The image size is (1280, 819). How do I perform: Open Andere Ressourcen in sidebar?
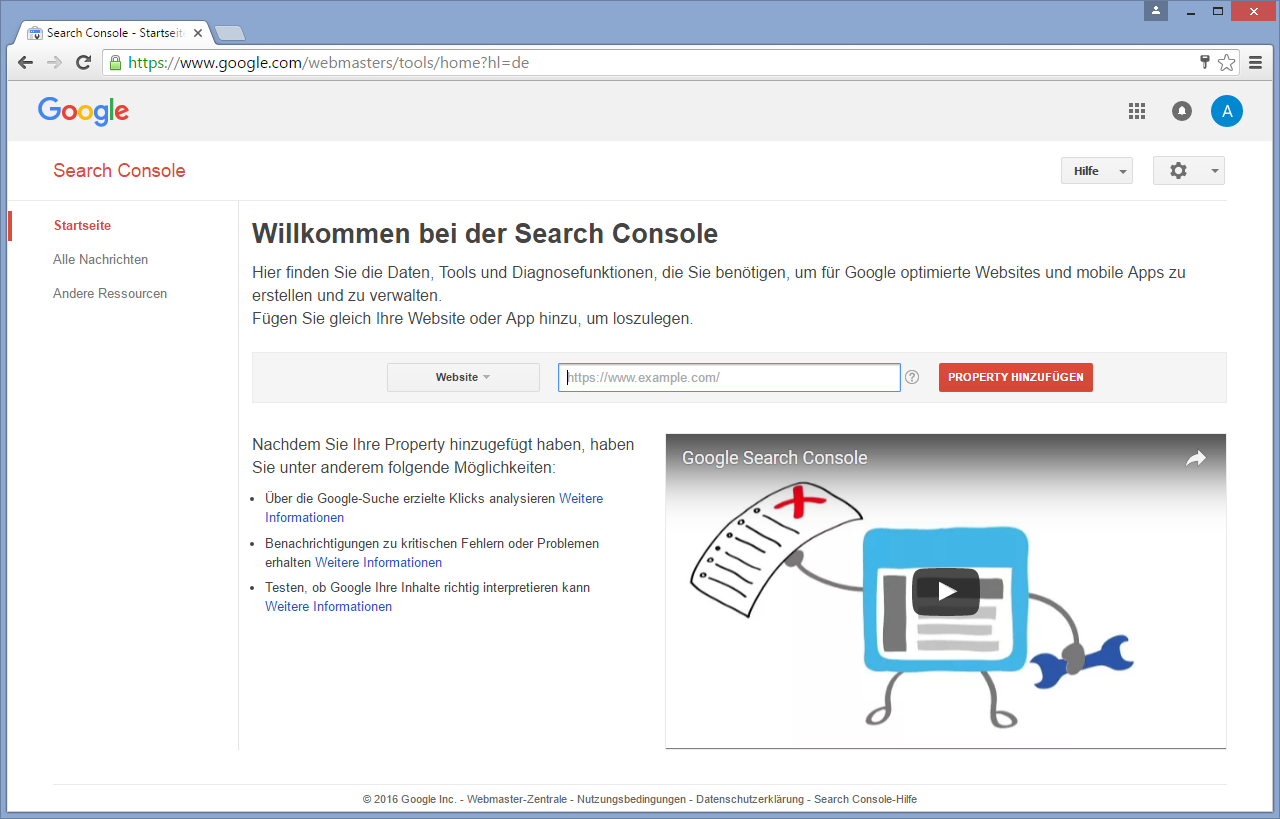(110, 294)
